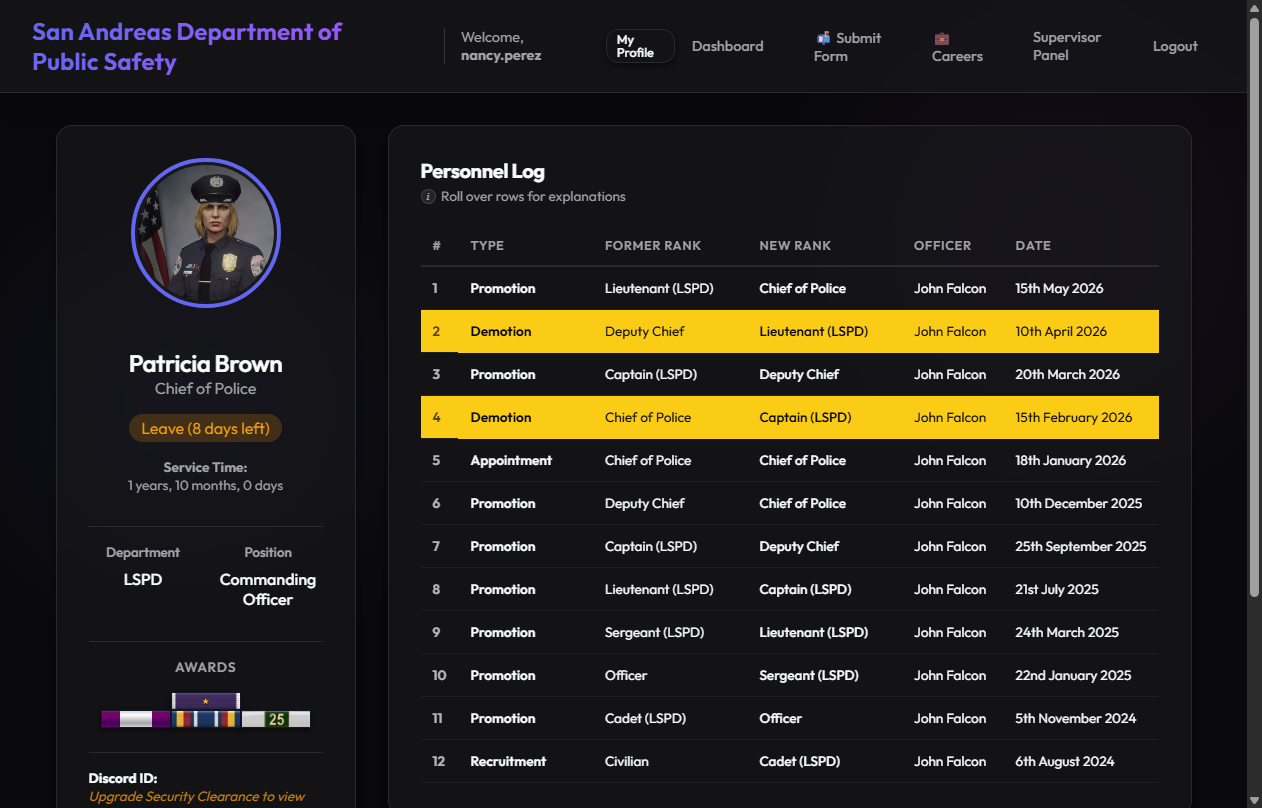Click the San Andreas Department of Public Safety title

187,46
